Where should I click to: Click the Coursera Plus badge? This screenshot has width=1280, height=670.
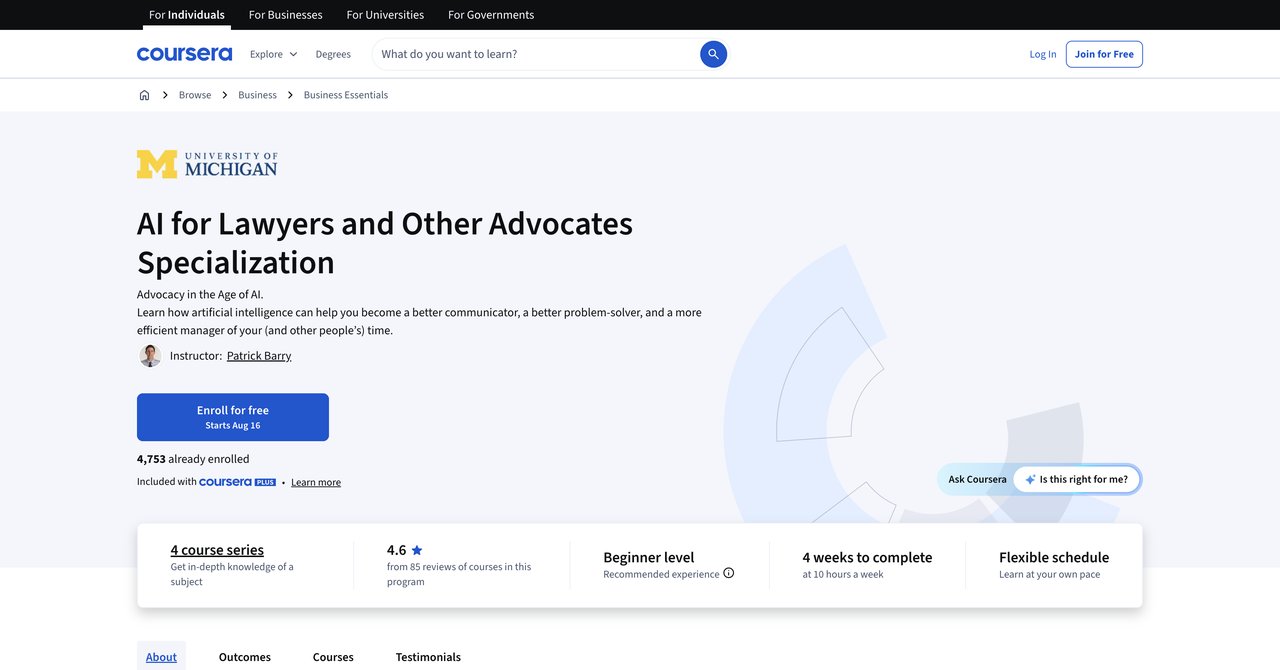pos(237,482)
